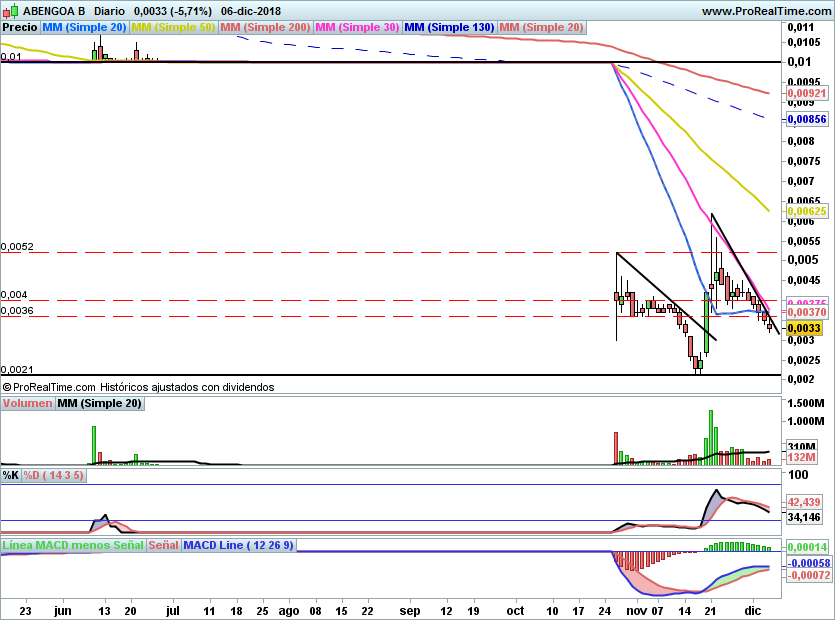This screenshot has width=835, height=620.
Task: Select the Linea MACD menos Señal label
Action: (73, 545)
